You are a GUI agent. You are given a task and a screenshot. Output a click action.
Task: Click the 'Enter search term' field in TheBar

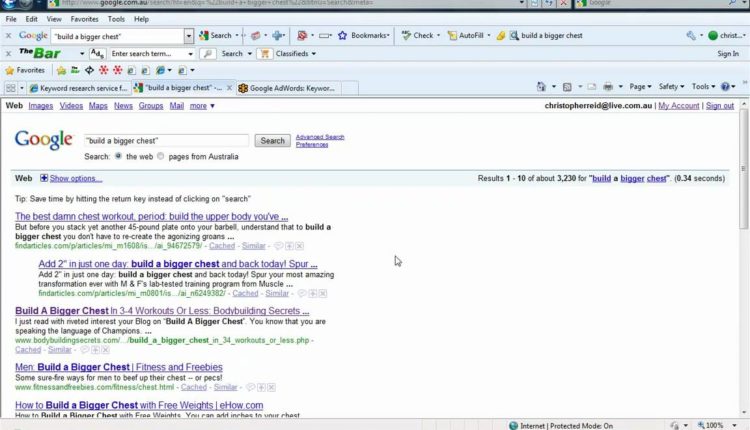click(x=148, y=54)
